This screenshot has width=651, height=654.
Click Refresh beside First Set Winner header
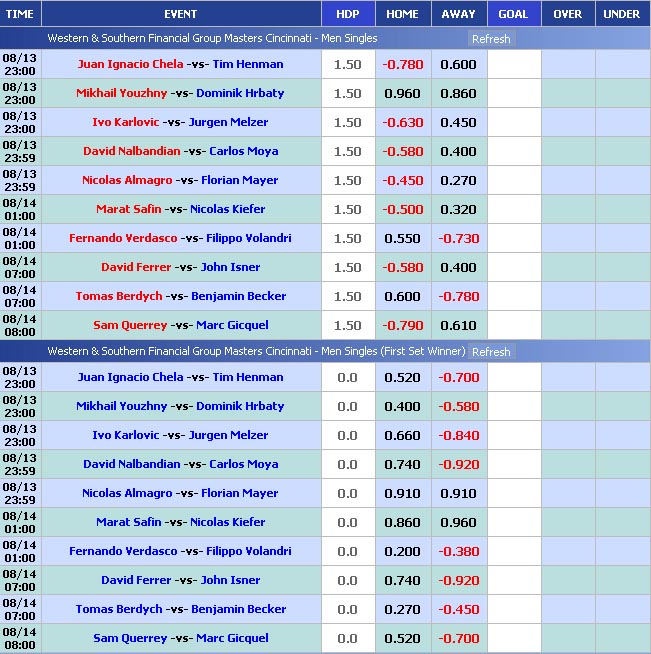490,352
